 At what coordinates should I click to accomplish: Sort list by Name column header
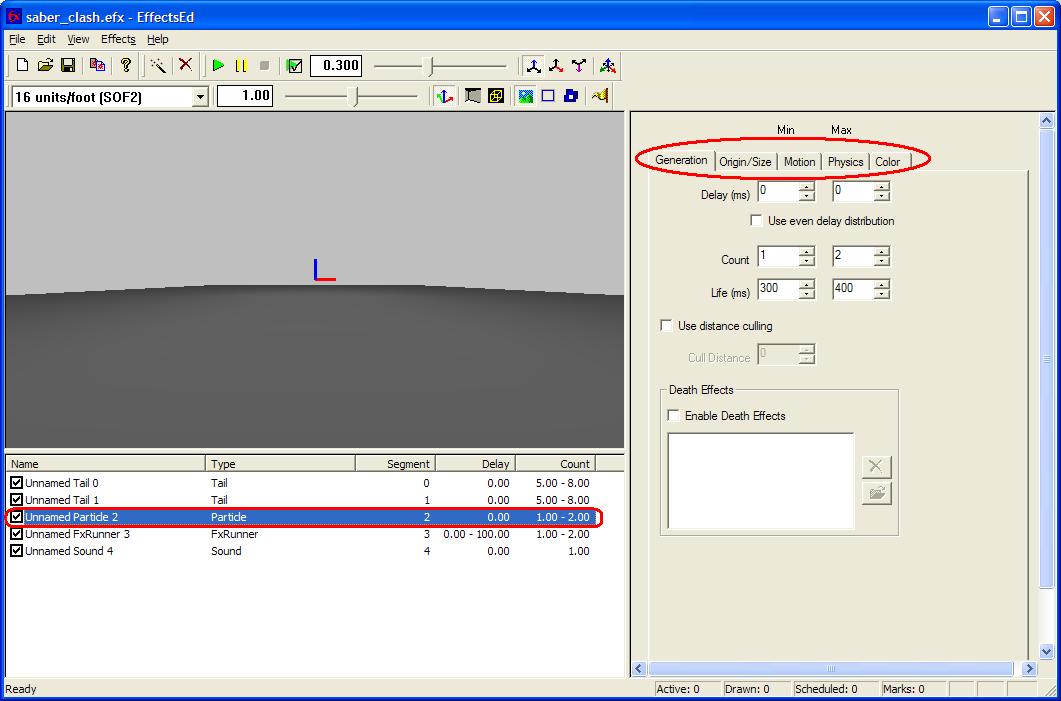tap(106, 463)
